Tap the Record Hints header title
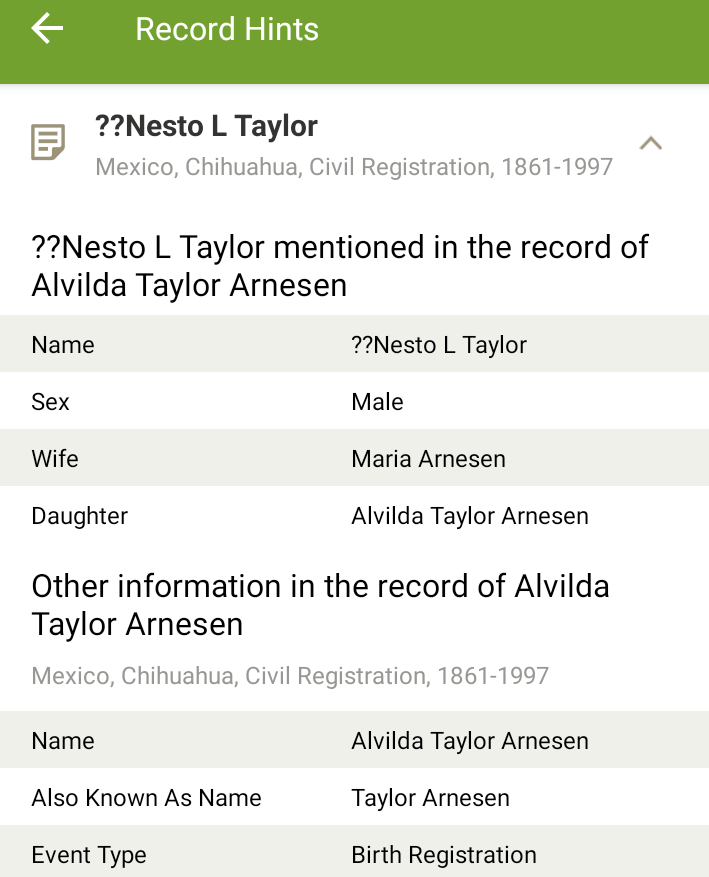This screenshot has width=709, height=877. pyautogui.click(x=227, y=29)
